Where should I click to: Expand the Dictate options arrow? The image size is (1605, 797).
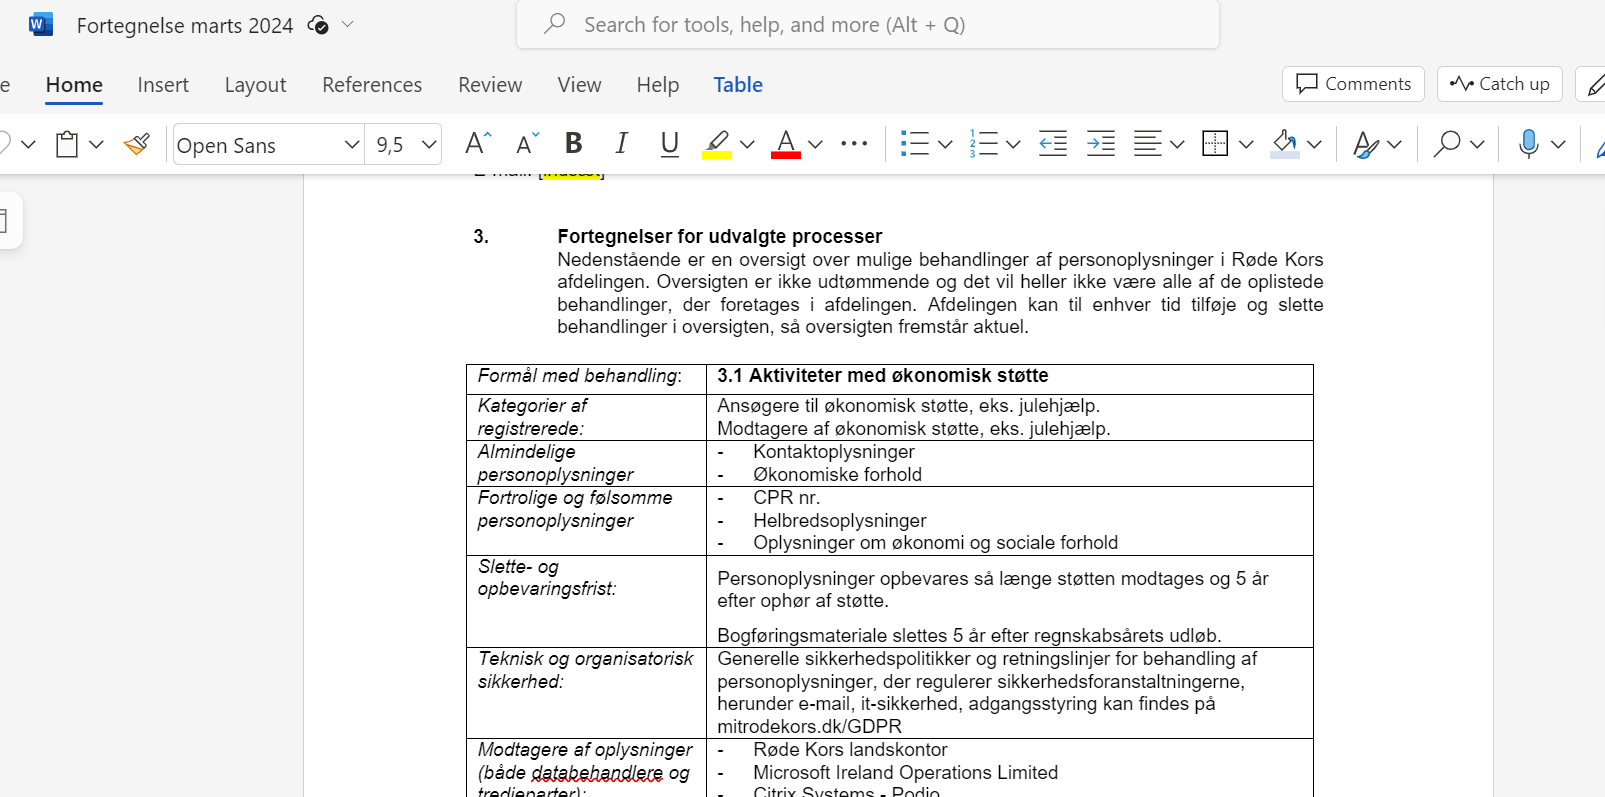pyautogui.click(x=1558, y=145)
